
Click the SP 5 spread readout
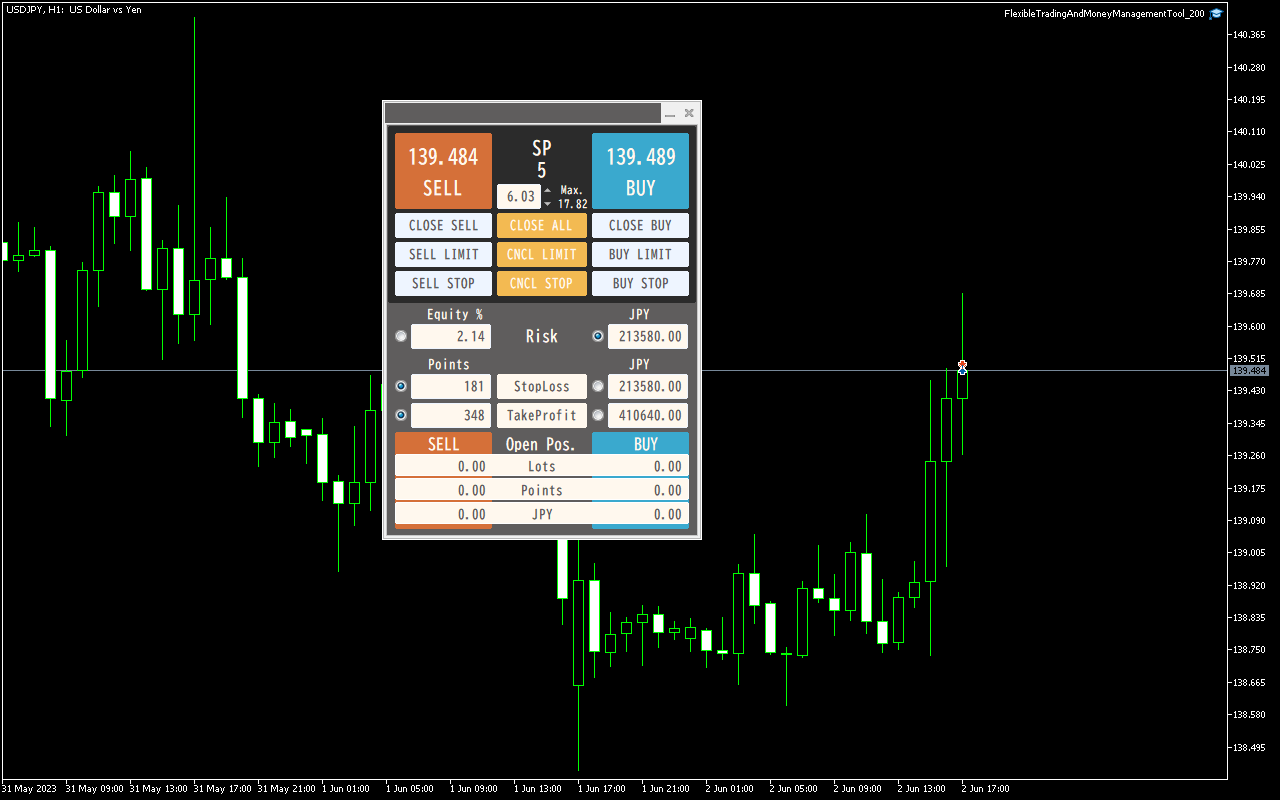[x=541, y=159]
